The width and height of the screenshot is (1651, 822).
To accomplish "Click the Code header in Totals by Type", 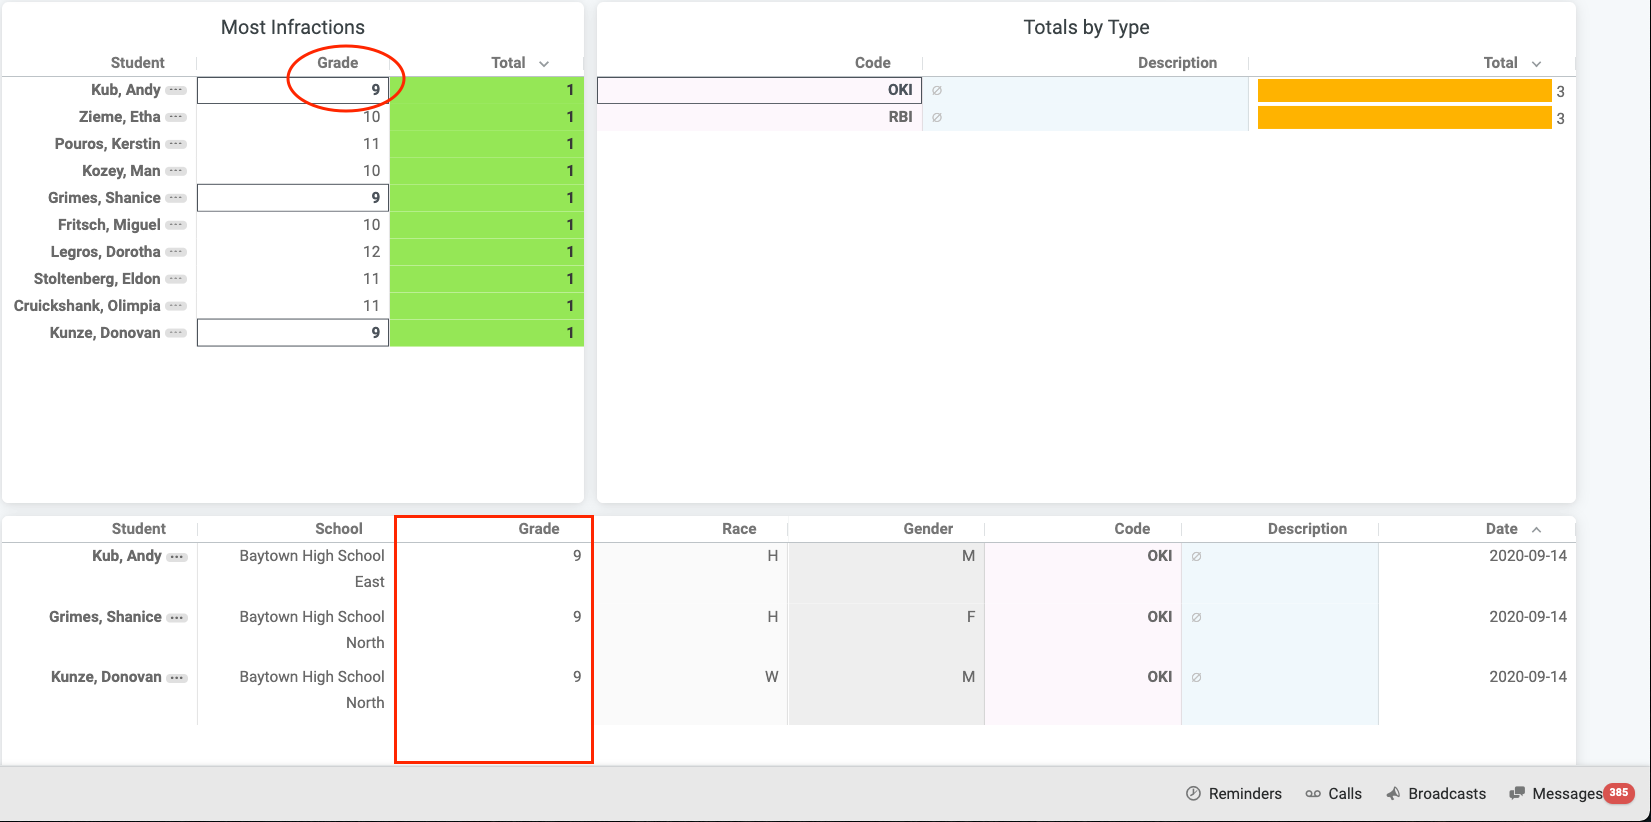I will tap(873, 63).
